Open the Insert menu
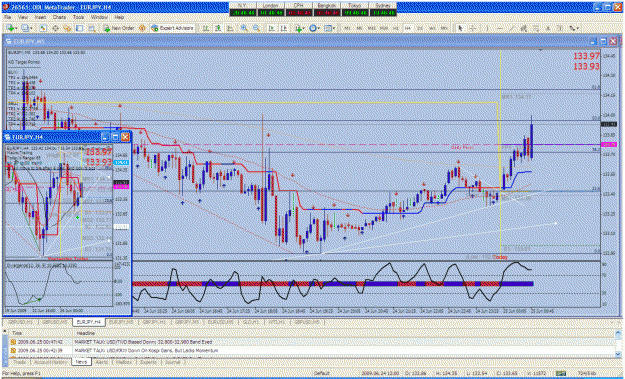 click(x=40, y=18)
